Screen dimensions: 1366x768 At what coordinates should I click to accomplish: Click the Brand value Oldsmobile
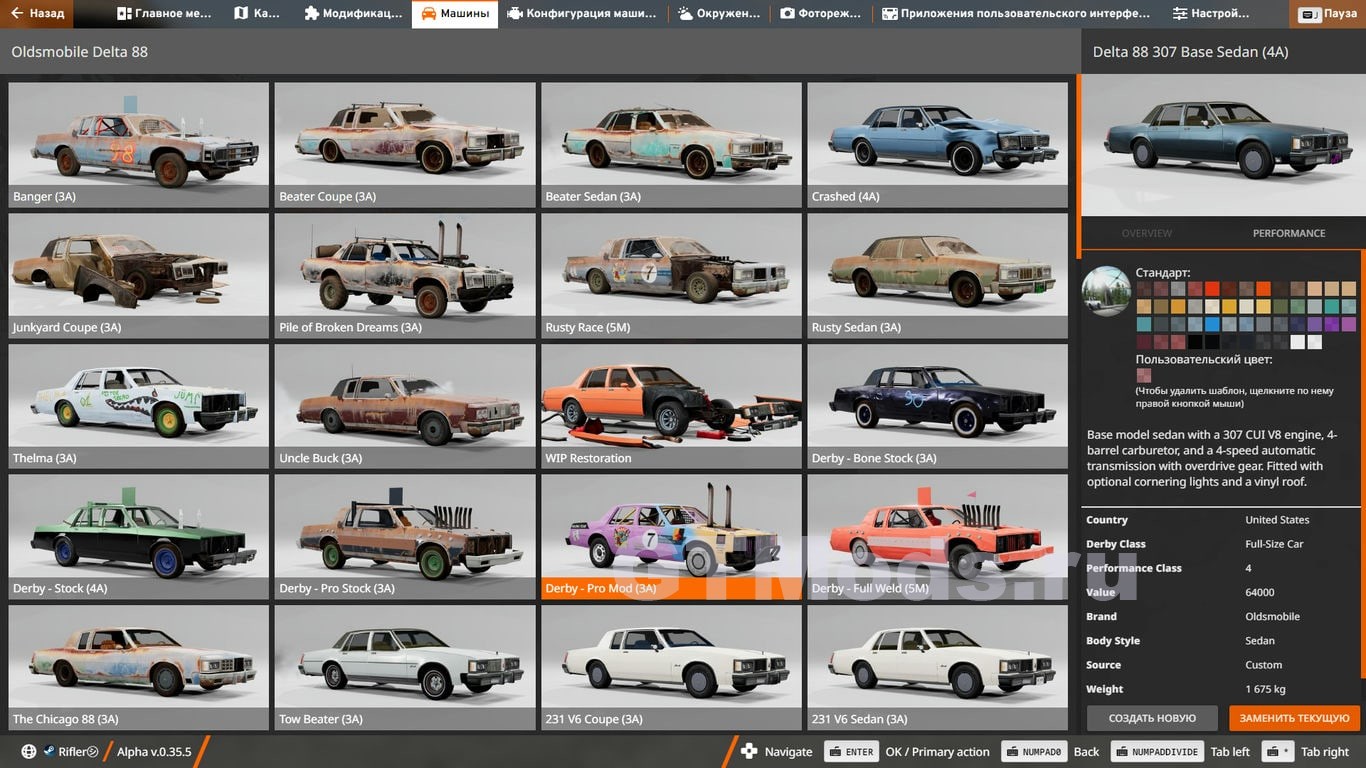pyautogui.click(x=1272, y=616)
